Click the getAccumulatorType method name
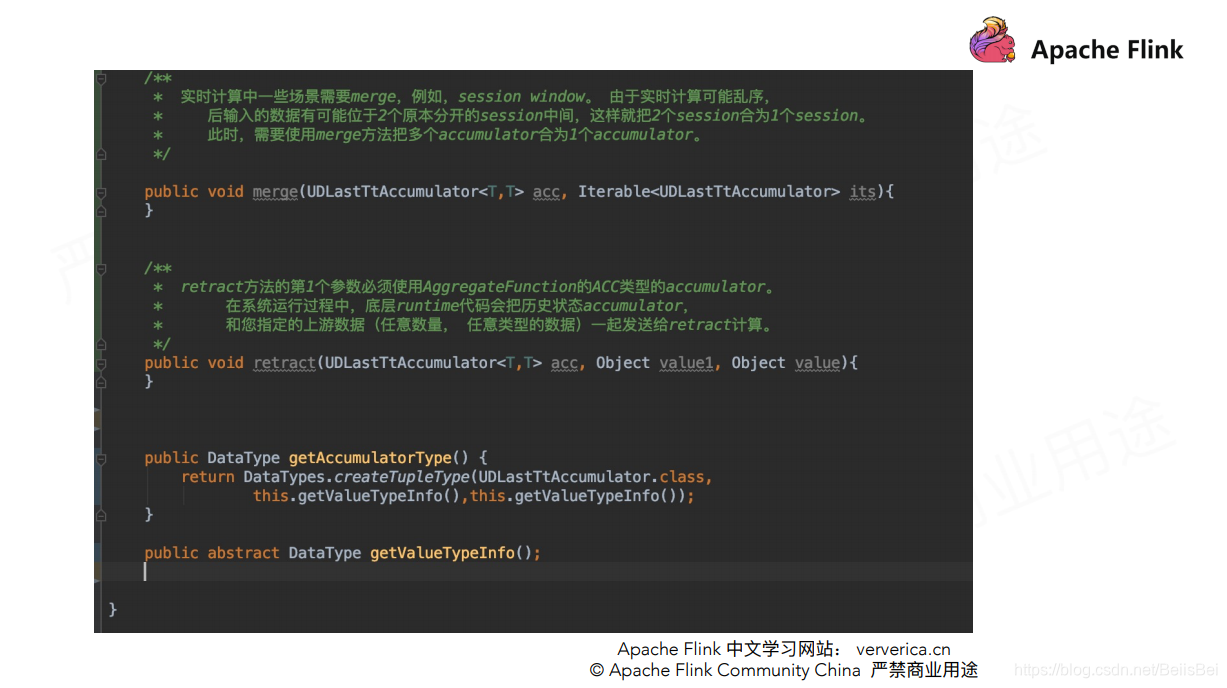 point(370,457)
